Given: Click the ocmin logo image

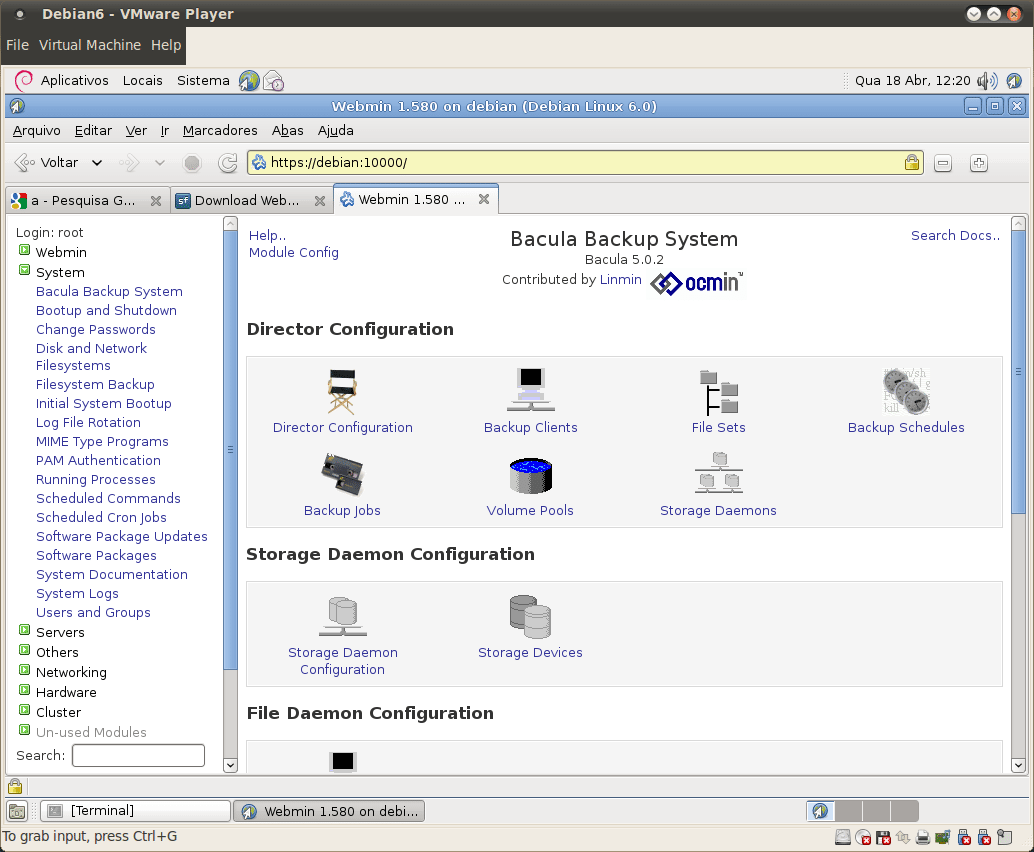Looking at the screenshot, I should coord(696,283).
